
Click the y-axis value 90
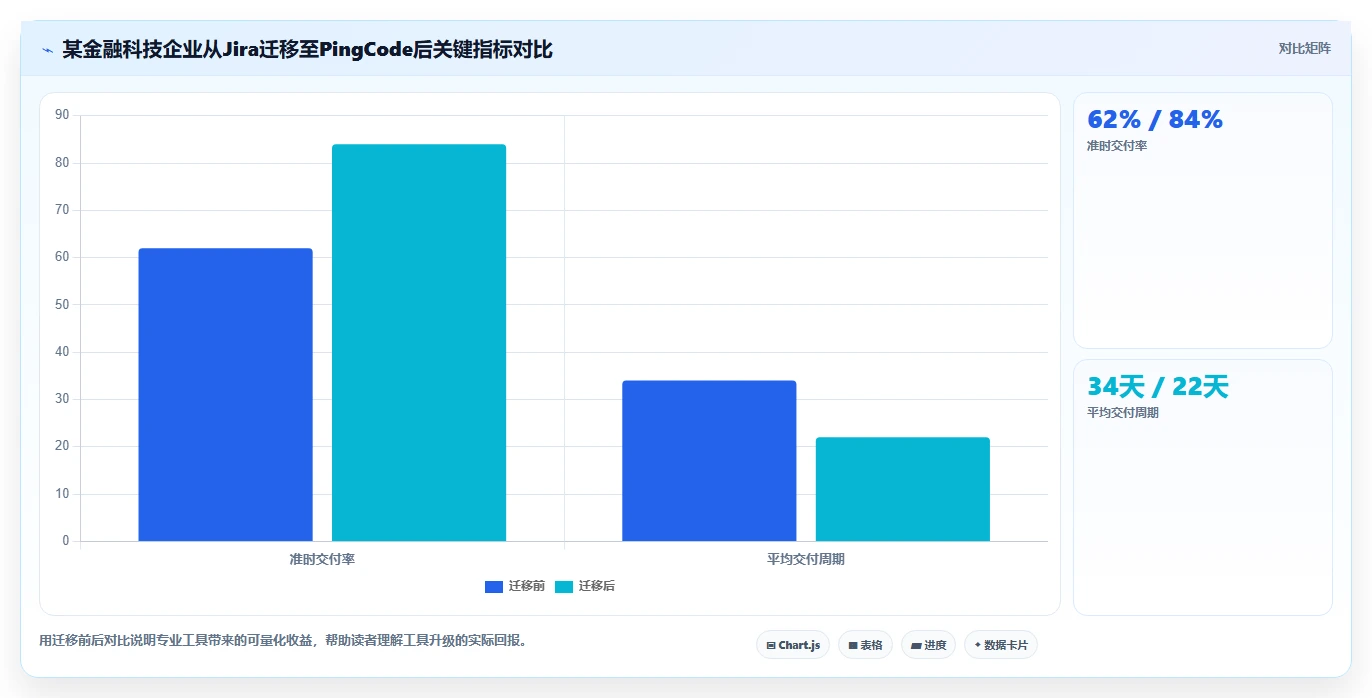point(62,115)
